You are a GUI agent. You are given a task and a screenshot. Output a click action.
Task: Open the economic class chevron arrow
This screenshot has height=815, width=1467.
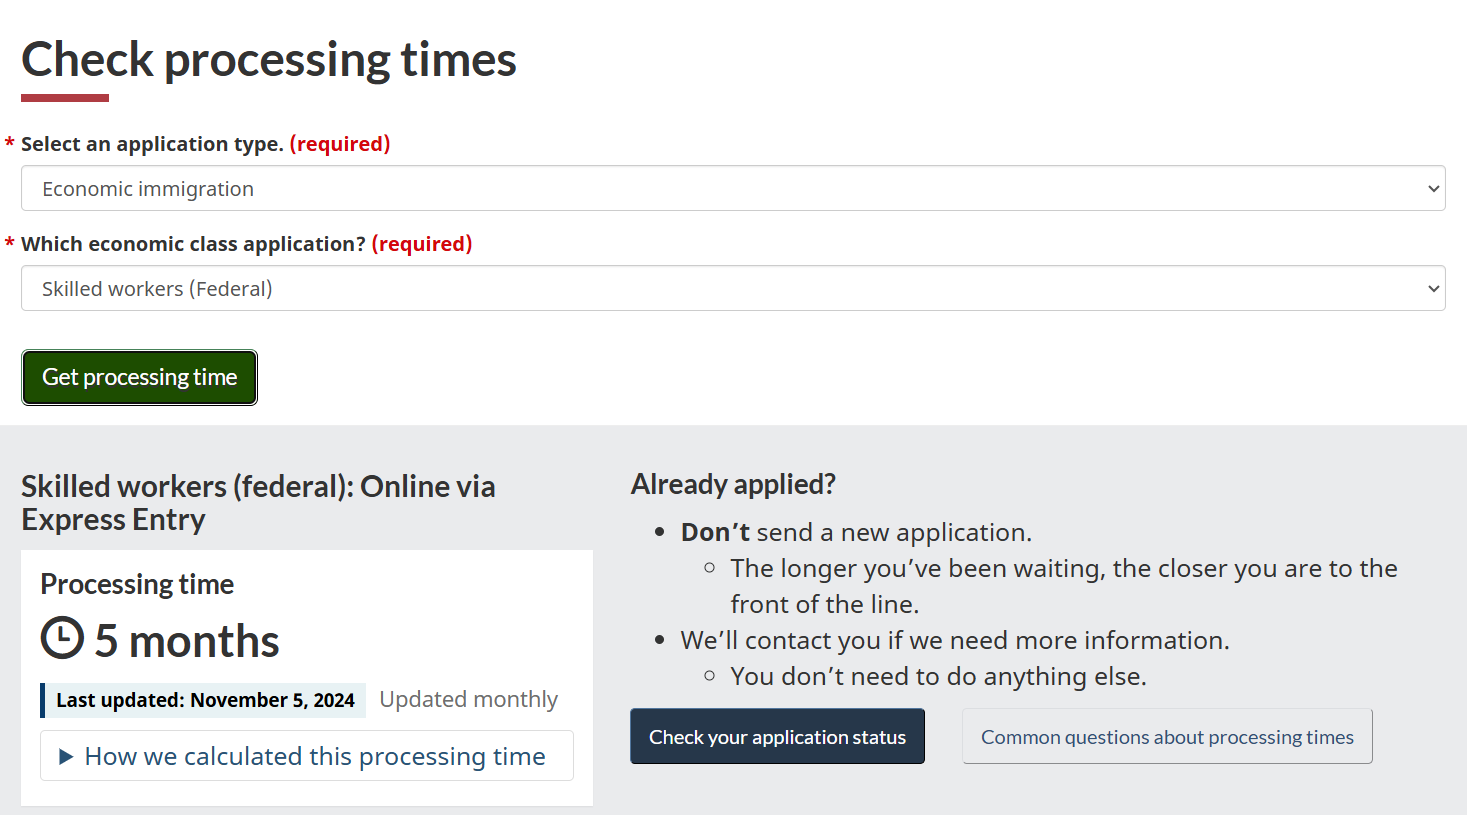1433,289
